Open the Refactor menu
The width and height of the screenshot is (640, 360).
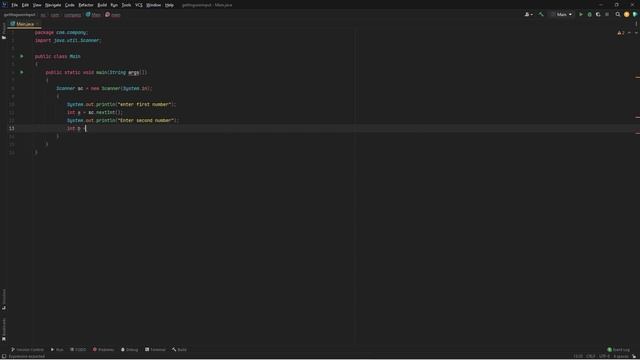(86, 5)
